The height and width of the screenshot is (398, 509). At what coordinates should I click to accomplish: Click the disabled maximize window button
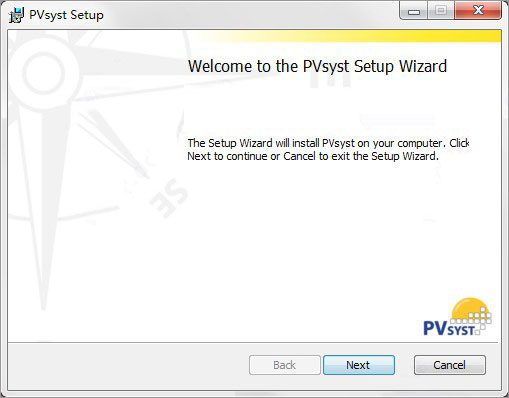point(441,11)
